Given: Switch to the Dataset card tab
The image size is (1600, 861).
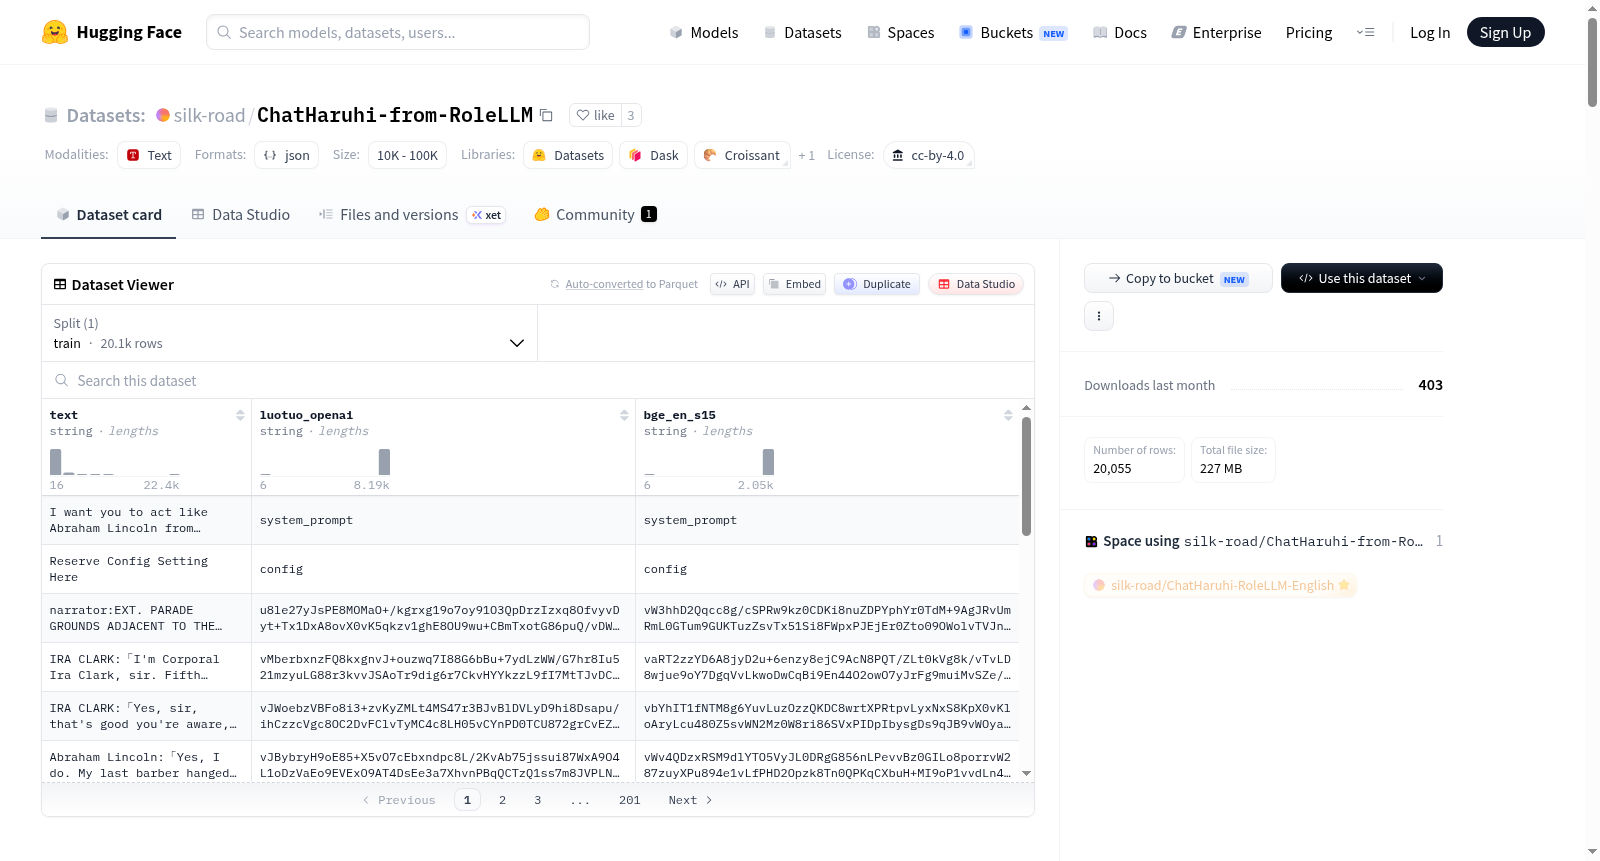Looking at the screenshot, I should (109, 214).
